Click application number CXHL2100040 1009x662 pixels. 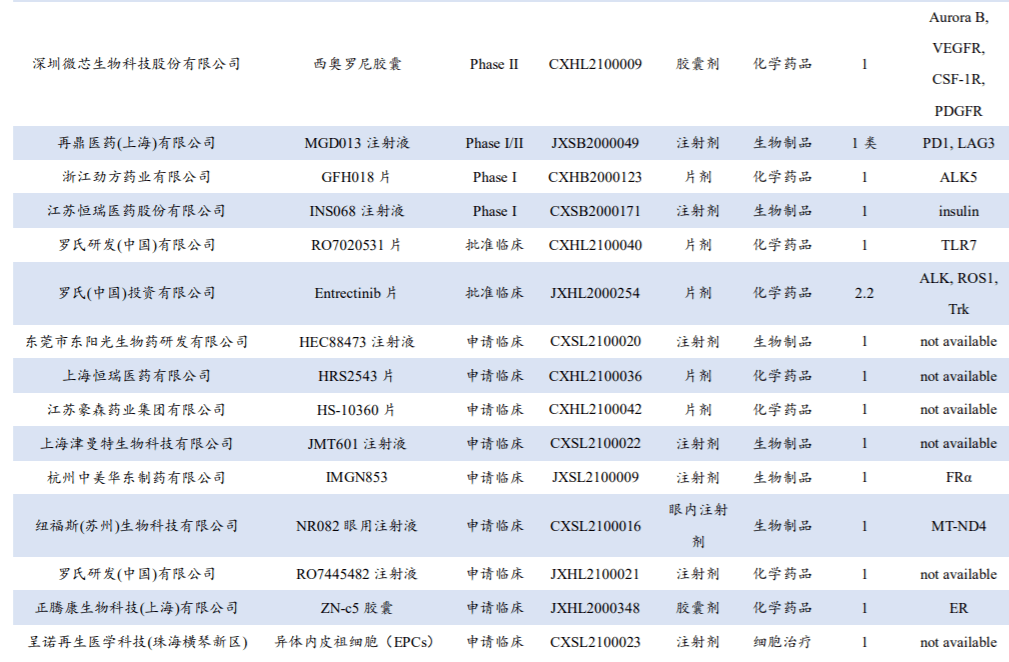(x=595, y=245)
